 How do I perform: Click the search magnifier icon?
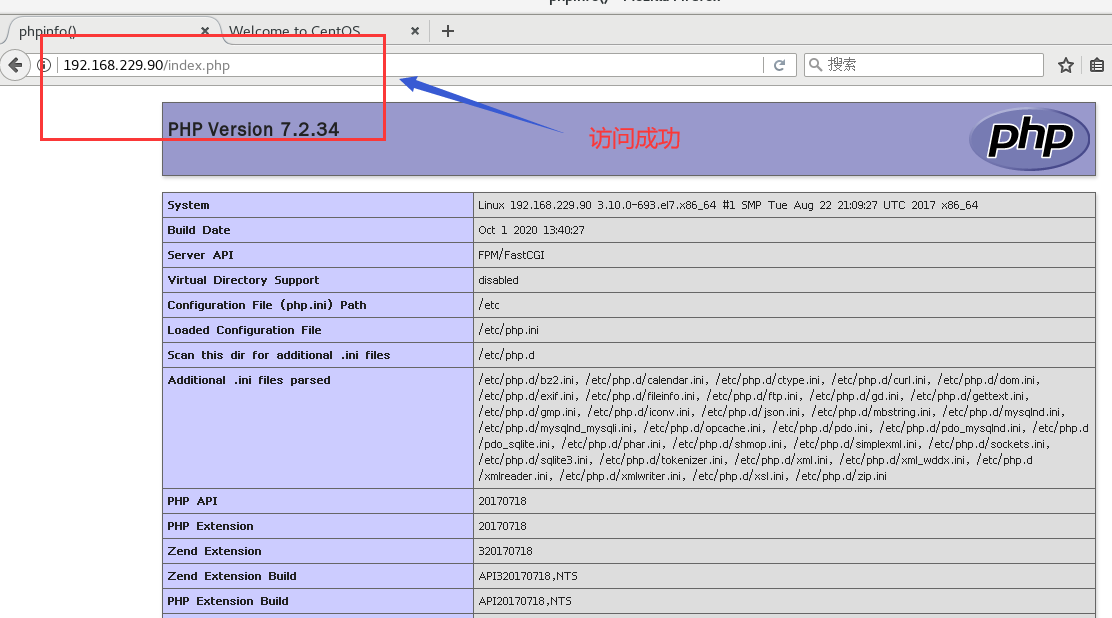[816, 65]
